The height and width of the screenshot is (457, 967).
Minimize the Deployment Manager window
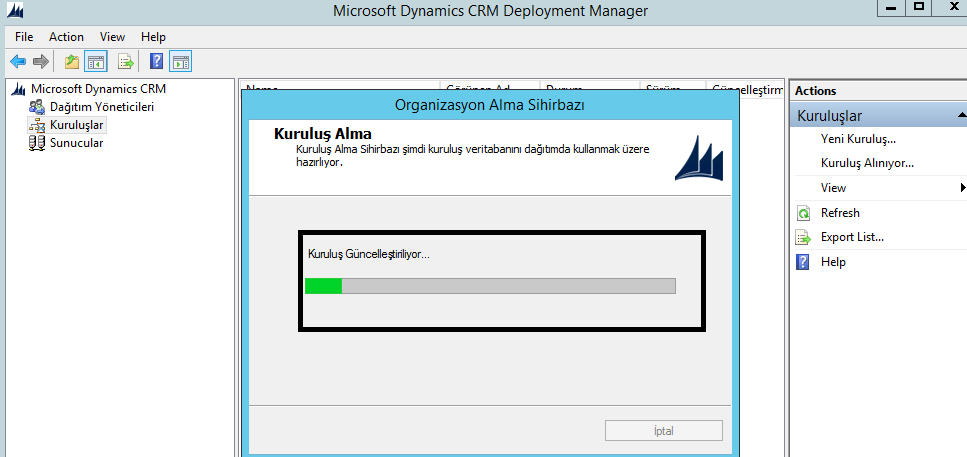click(x=891, y=7)
